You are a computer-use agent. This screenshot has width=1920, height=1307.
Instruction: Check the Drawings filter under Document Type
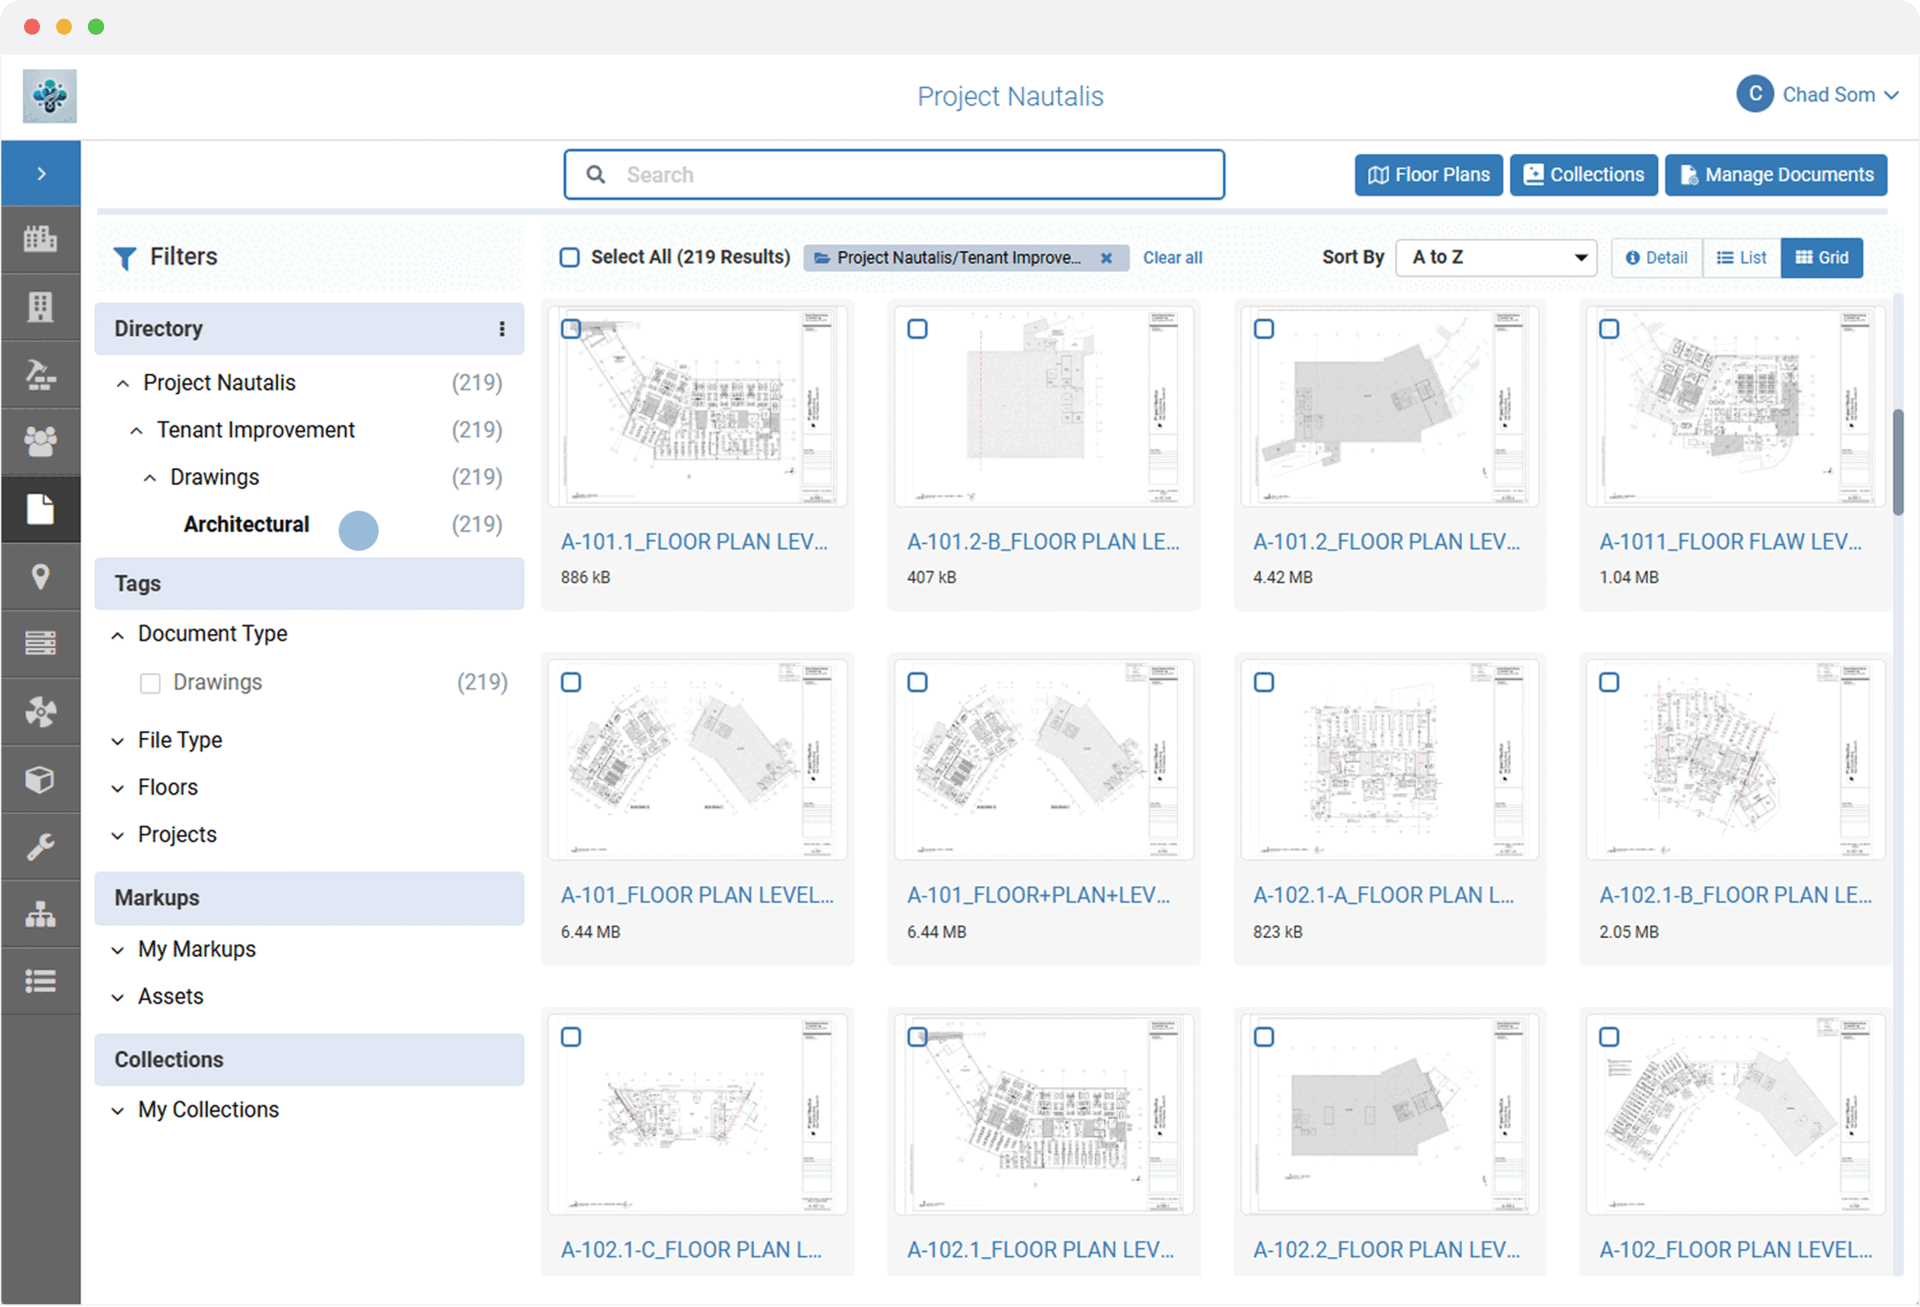(150, 683)
